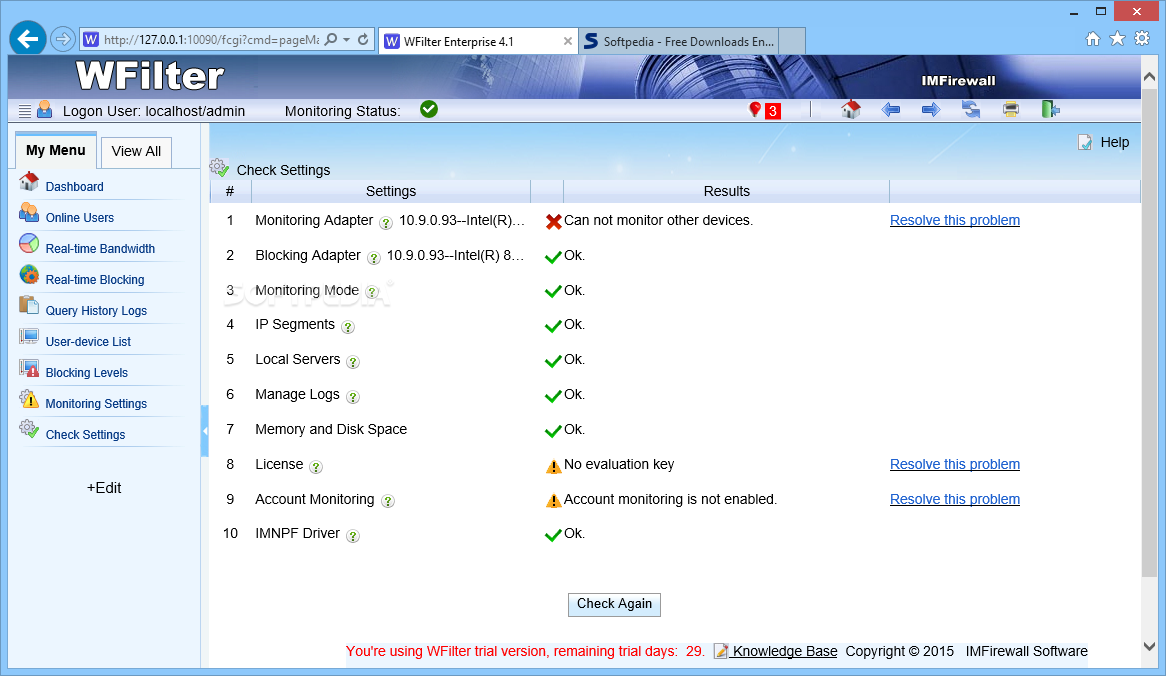Open help tip for IMNPF Driver
This screenshot has height=676, width=1166.
click(353, 535)
